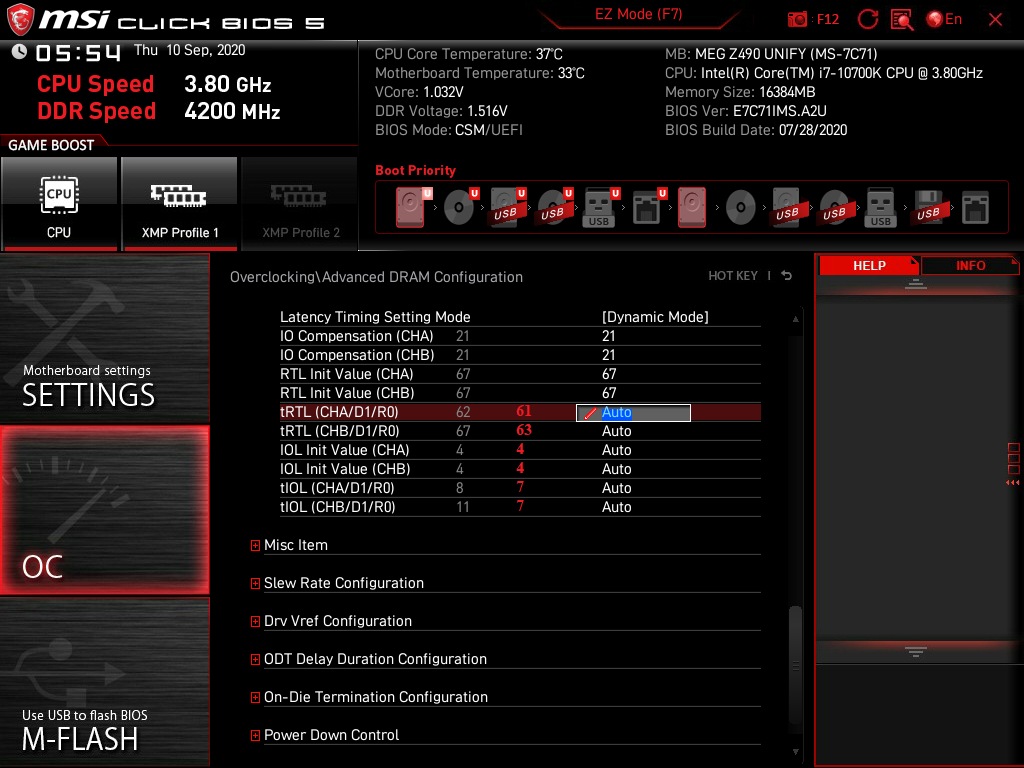Close the BIOS with the red X
Viewport: 1024px width, 768px height.
[995, 20]
